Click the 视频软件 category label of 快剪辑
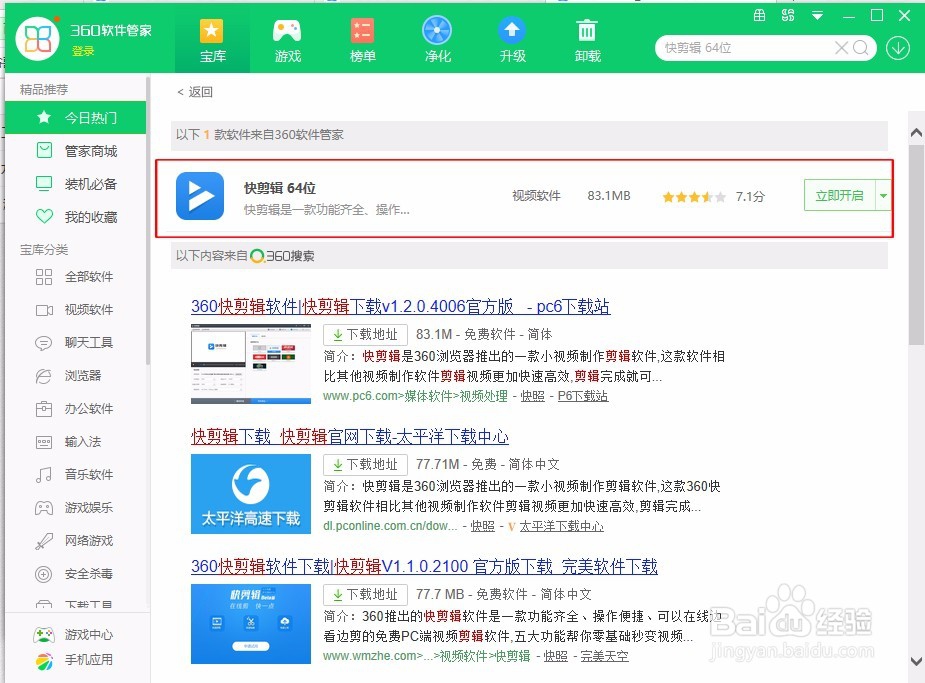925x683 pixels. [536, 196]
